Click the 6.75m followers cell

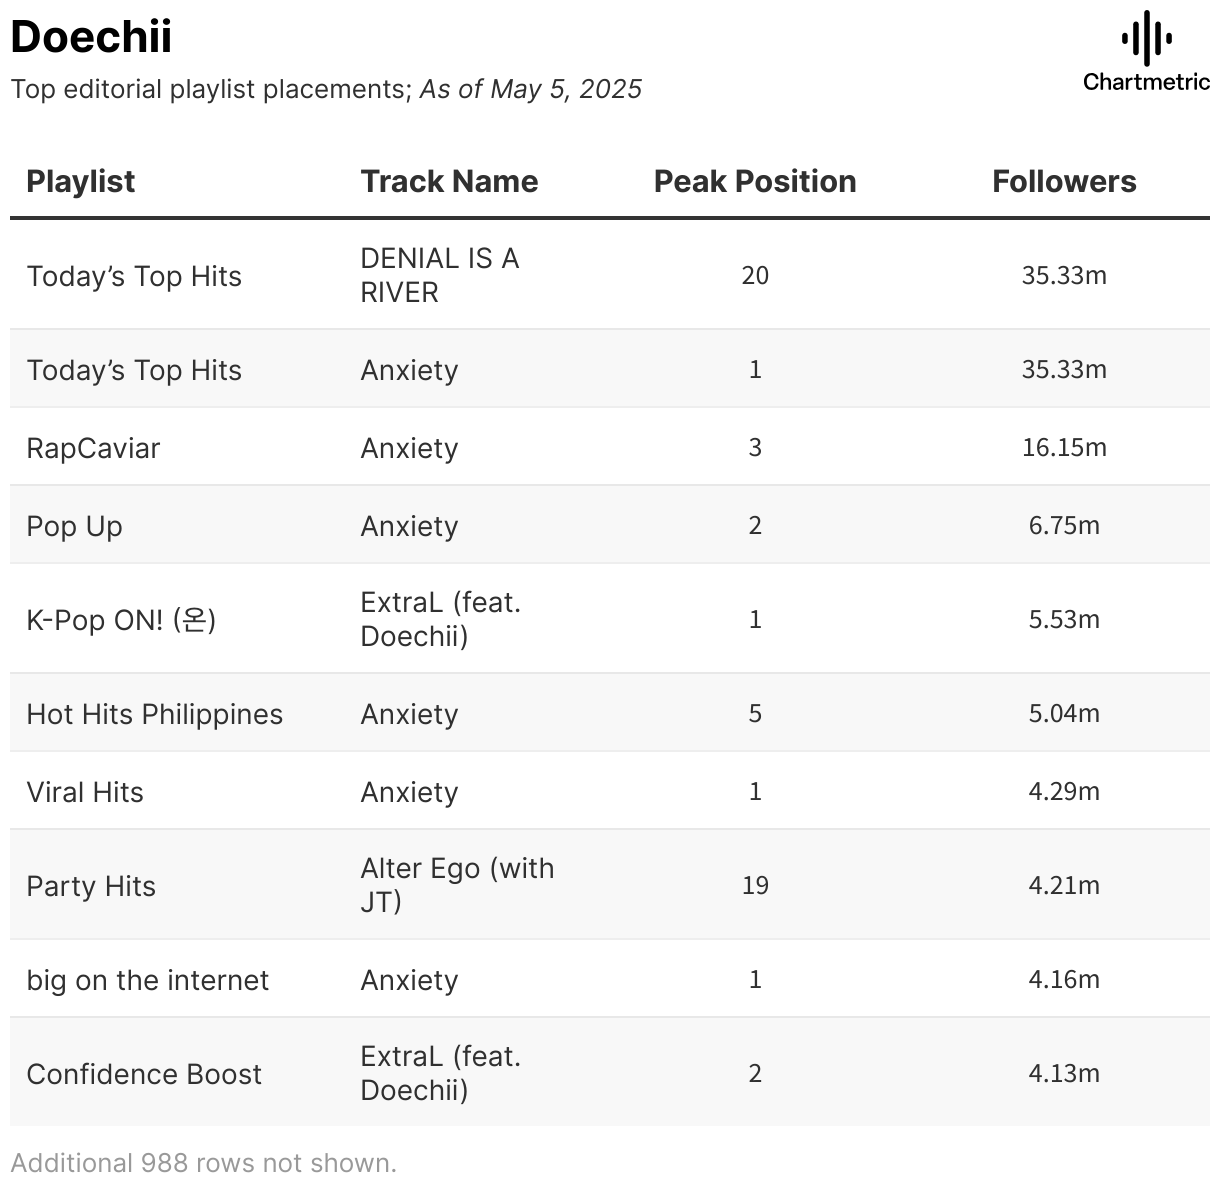click(x=1064, y=525)
